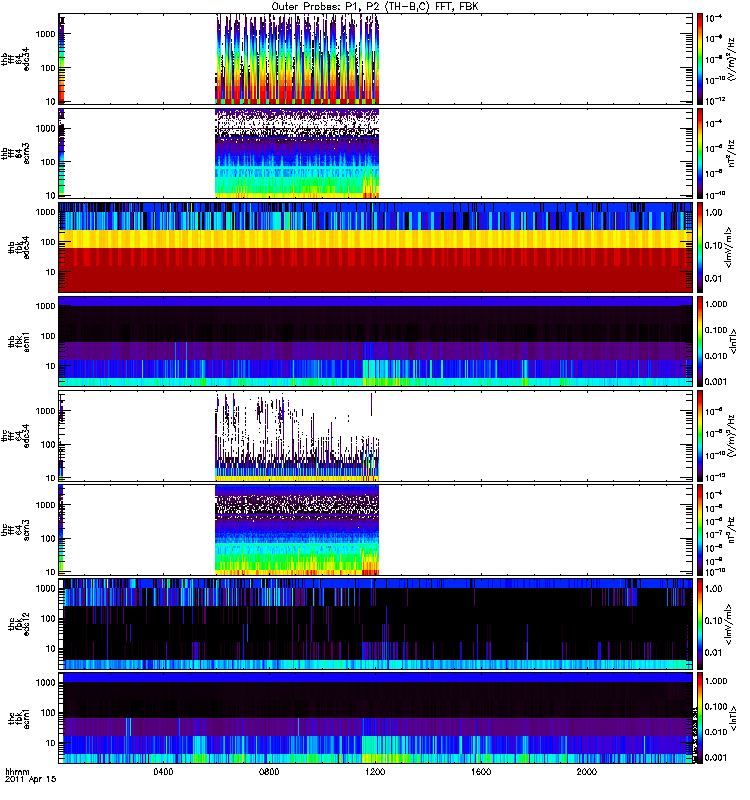Click the <|mV/m|> unit label of the thb fbk edc34 panel
The height and width of the screenshot is (800, 750).
(729, 247)
